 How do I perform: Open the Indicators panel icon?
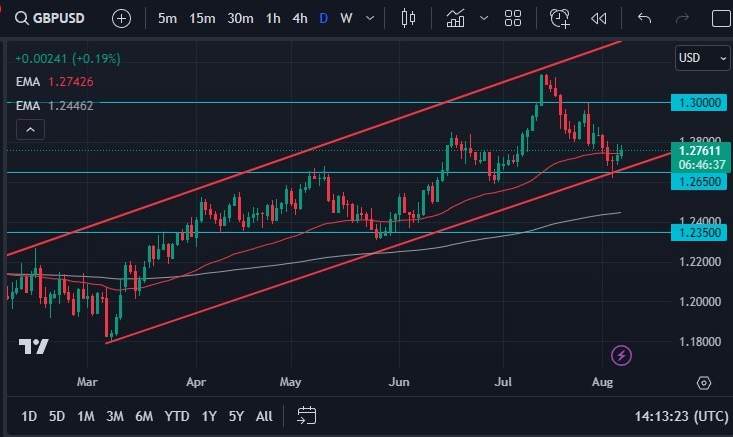(456, 18)
